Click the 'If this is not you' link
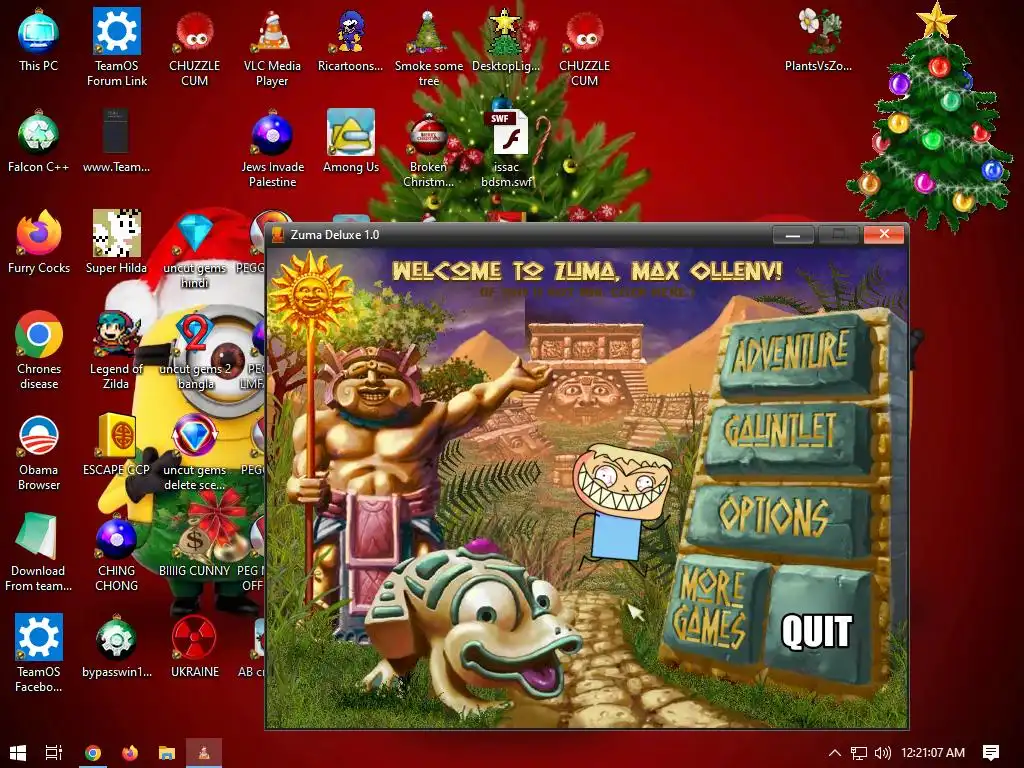Viewport: 1024px width, 768px height. [x=586, y=293]
